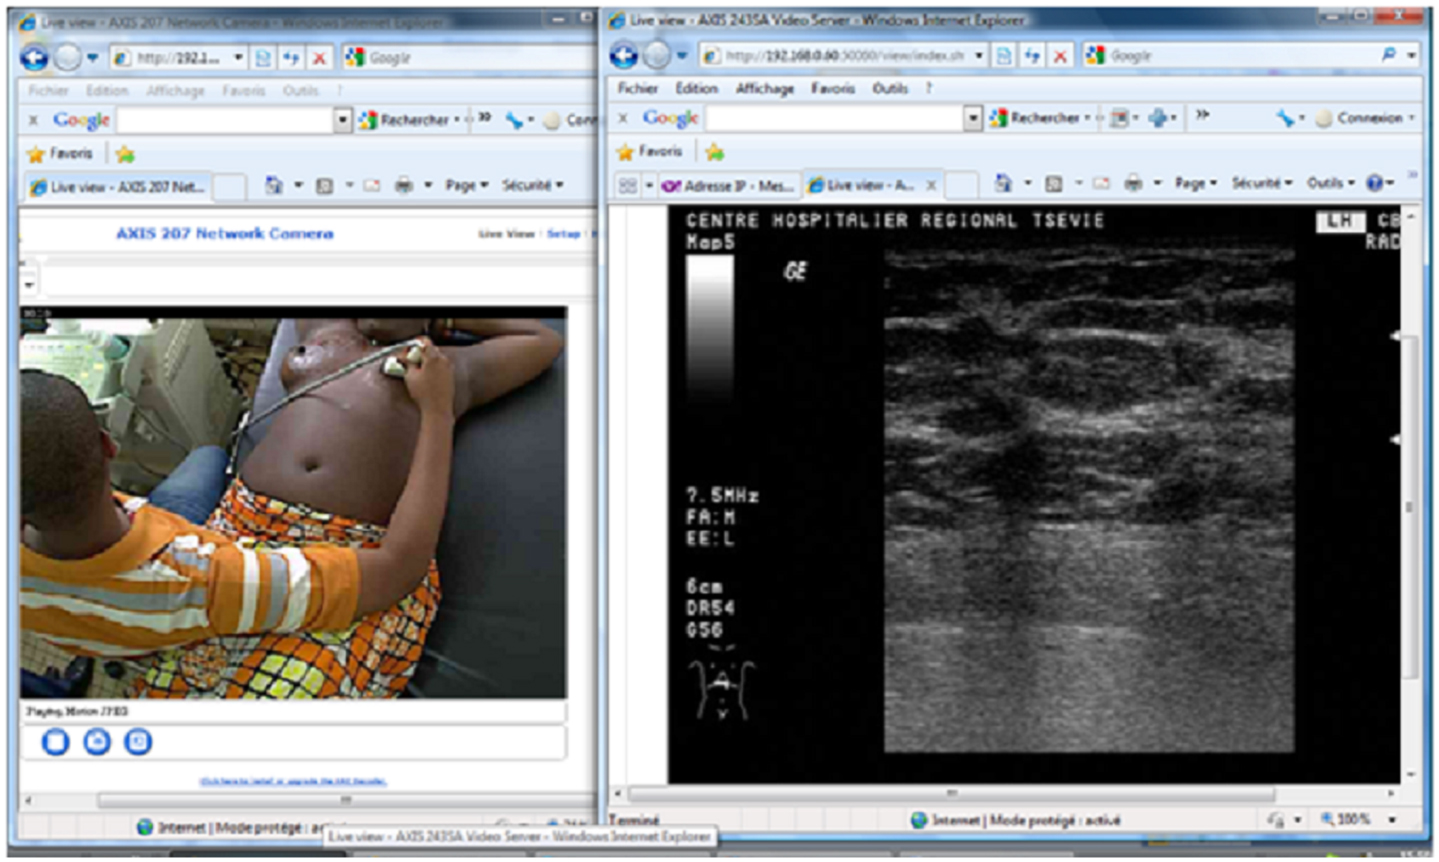This screenshot has height=862, width=1439.
Task: Click Setup link on AXIS 207 camera page
Action: coord(563,234)
